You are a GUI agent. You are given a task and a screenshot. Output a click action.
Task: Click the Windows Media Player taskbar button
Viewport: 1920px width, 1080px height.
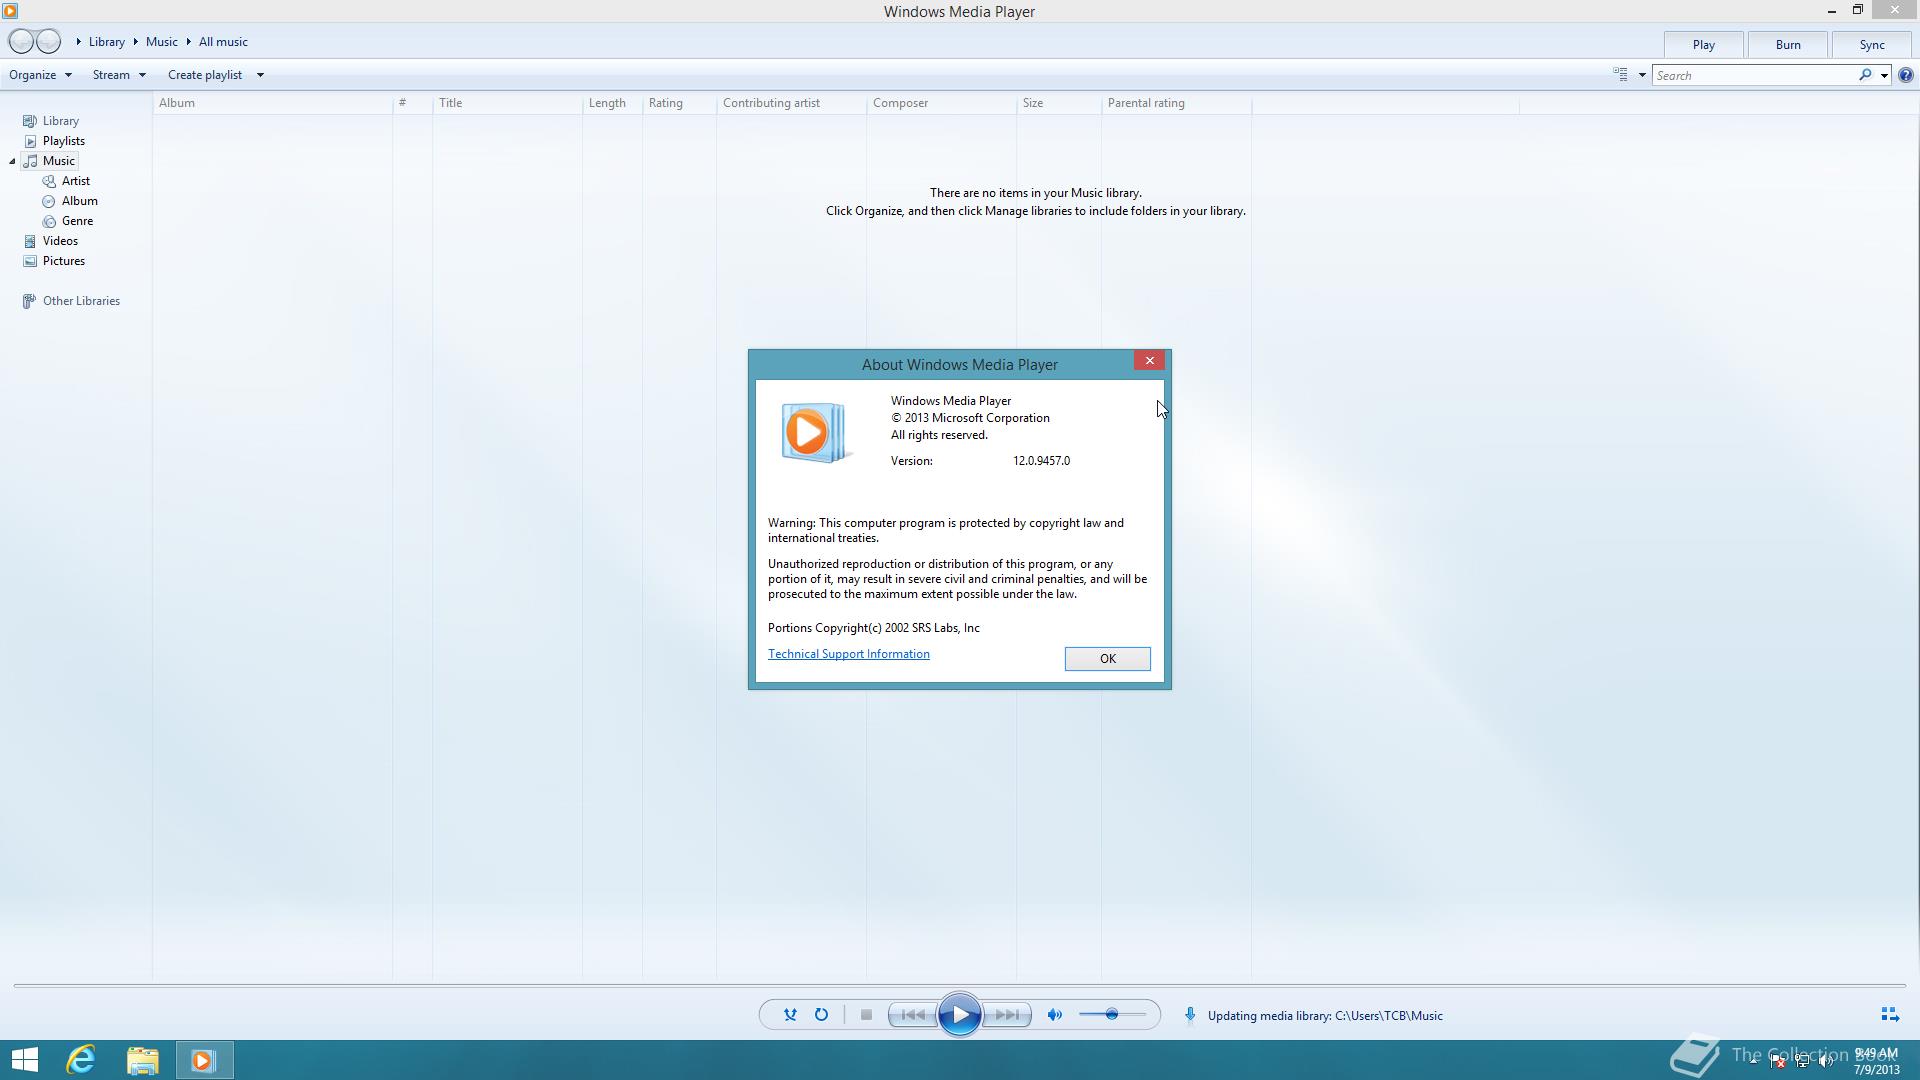click(x=204, y=1060)
